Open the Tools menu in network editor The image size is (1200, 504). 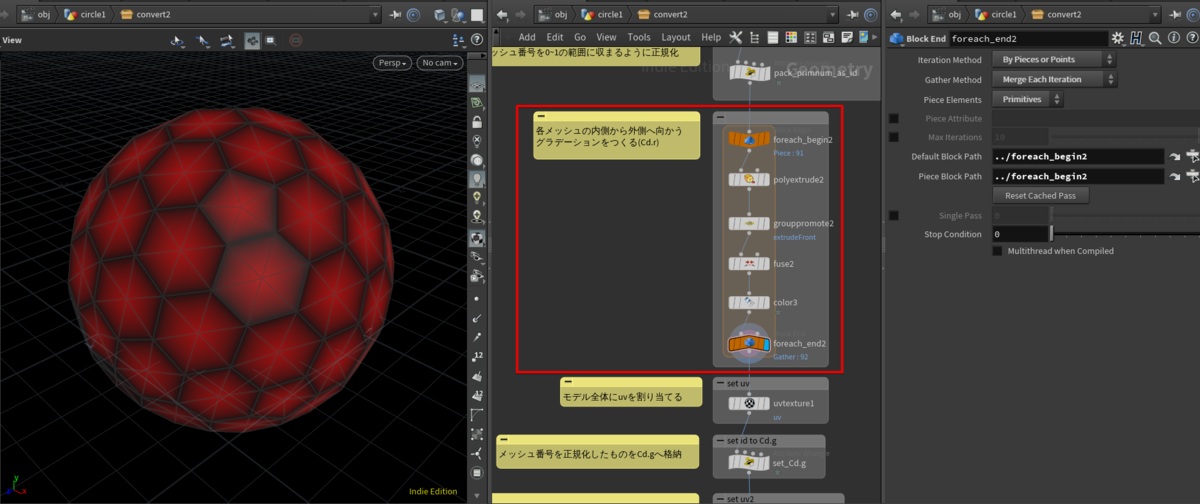639,37
